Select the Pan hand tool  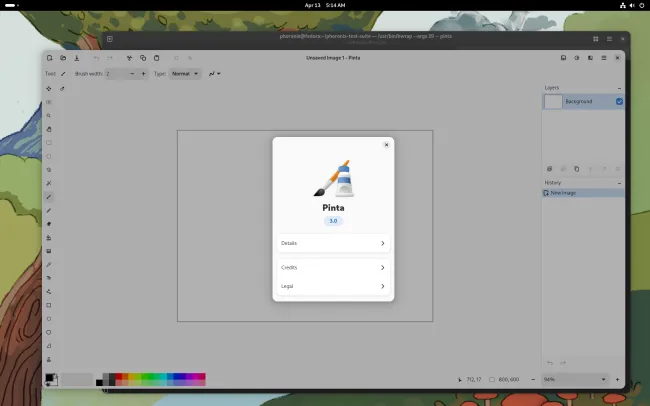click(x=49, y=129)
